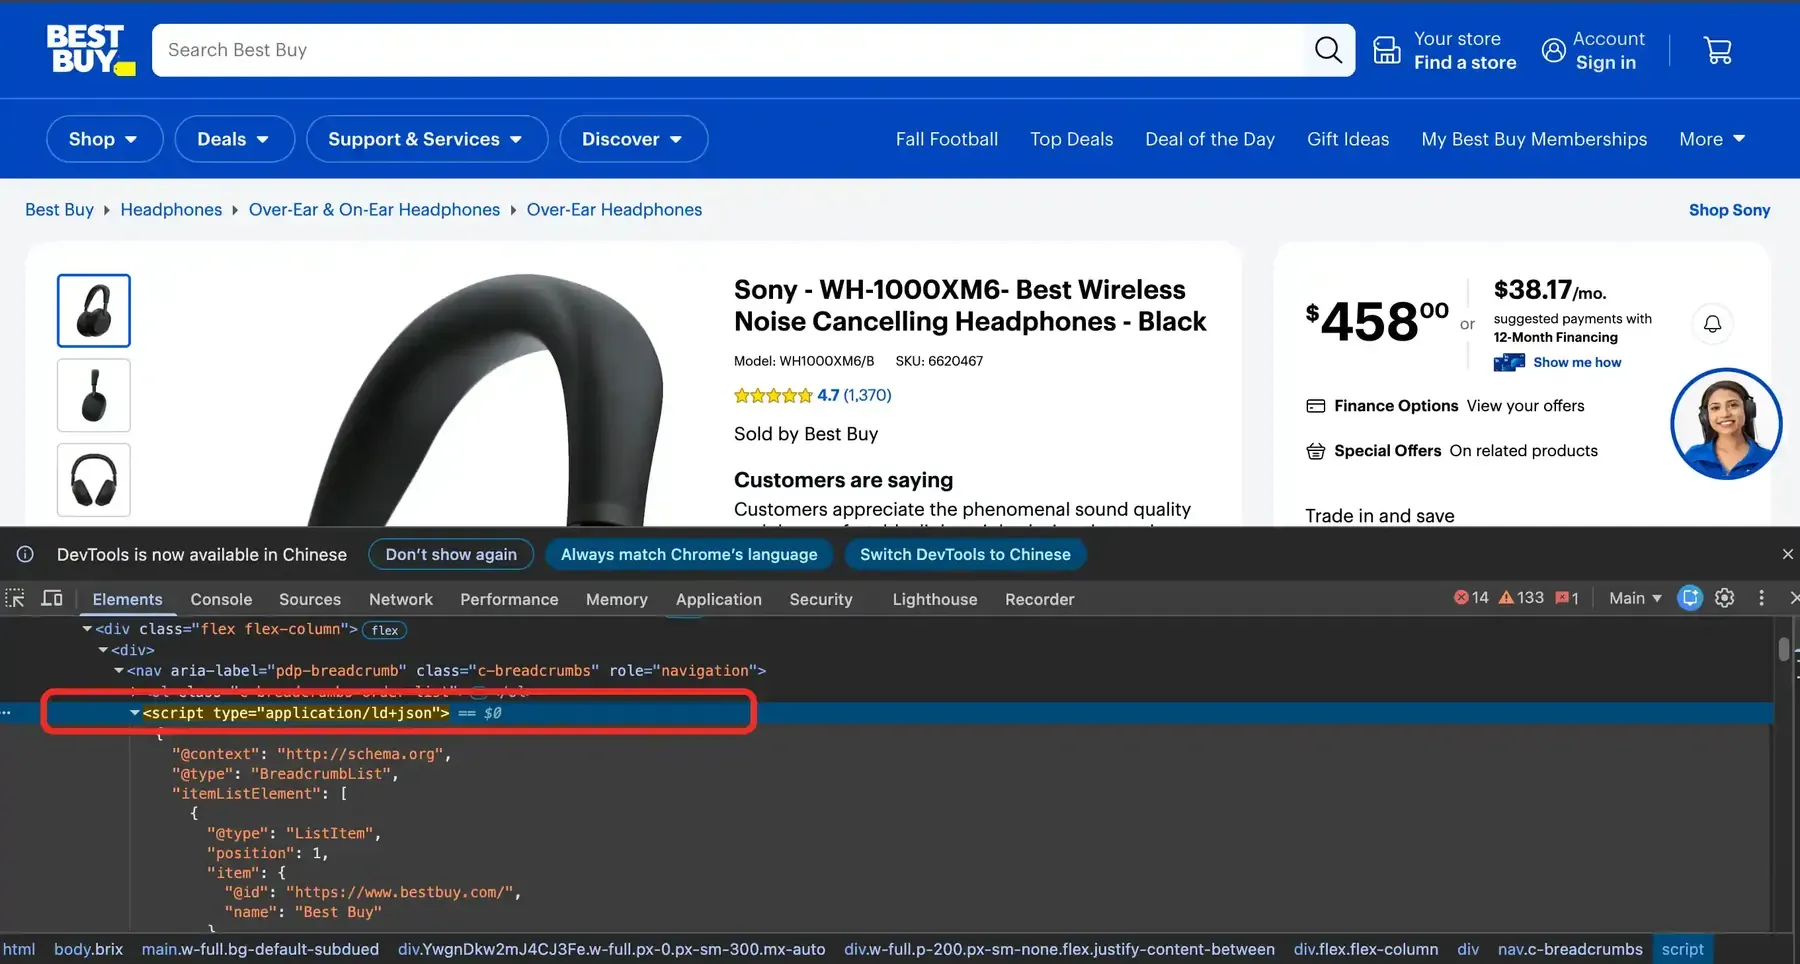Click the Over-Ear Headphones breadcrumb link

(x=614, y=210)
